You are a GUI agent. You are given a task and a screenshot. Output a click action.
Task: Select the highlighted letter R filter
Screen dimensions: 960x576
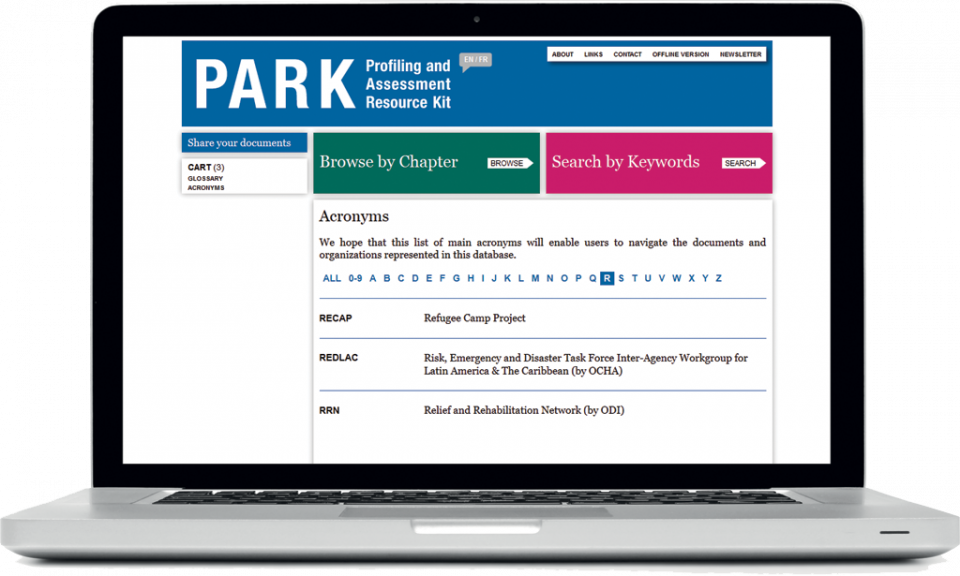coord(607,279)
